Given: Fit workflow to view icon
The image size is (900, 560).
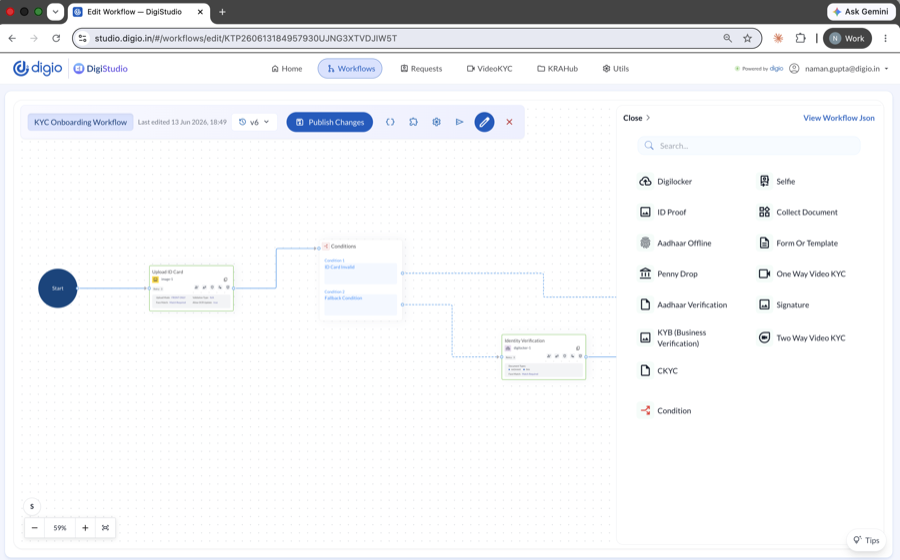Looking at the screenshot, I should click(x=105, y=528).
